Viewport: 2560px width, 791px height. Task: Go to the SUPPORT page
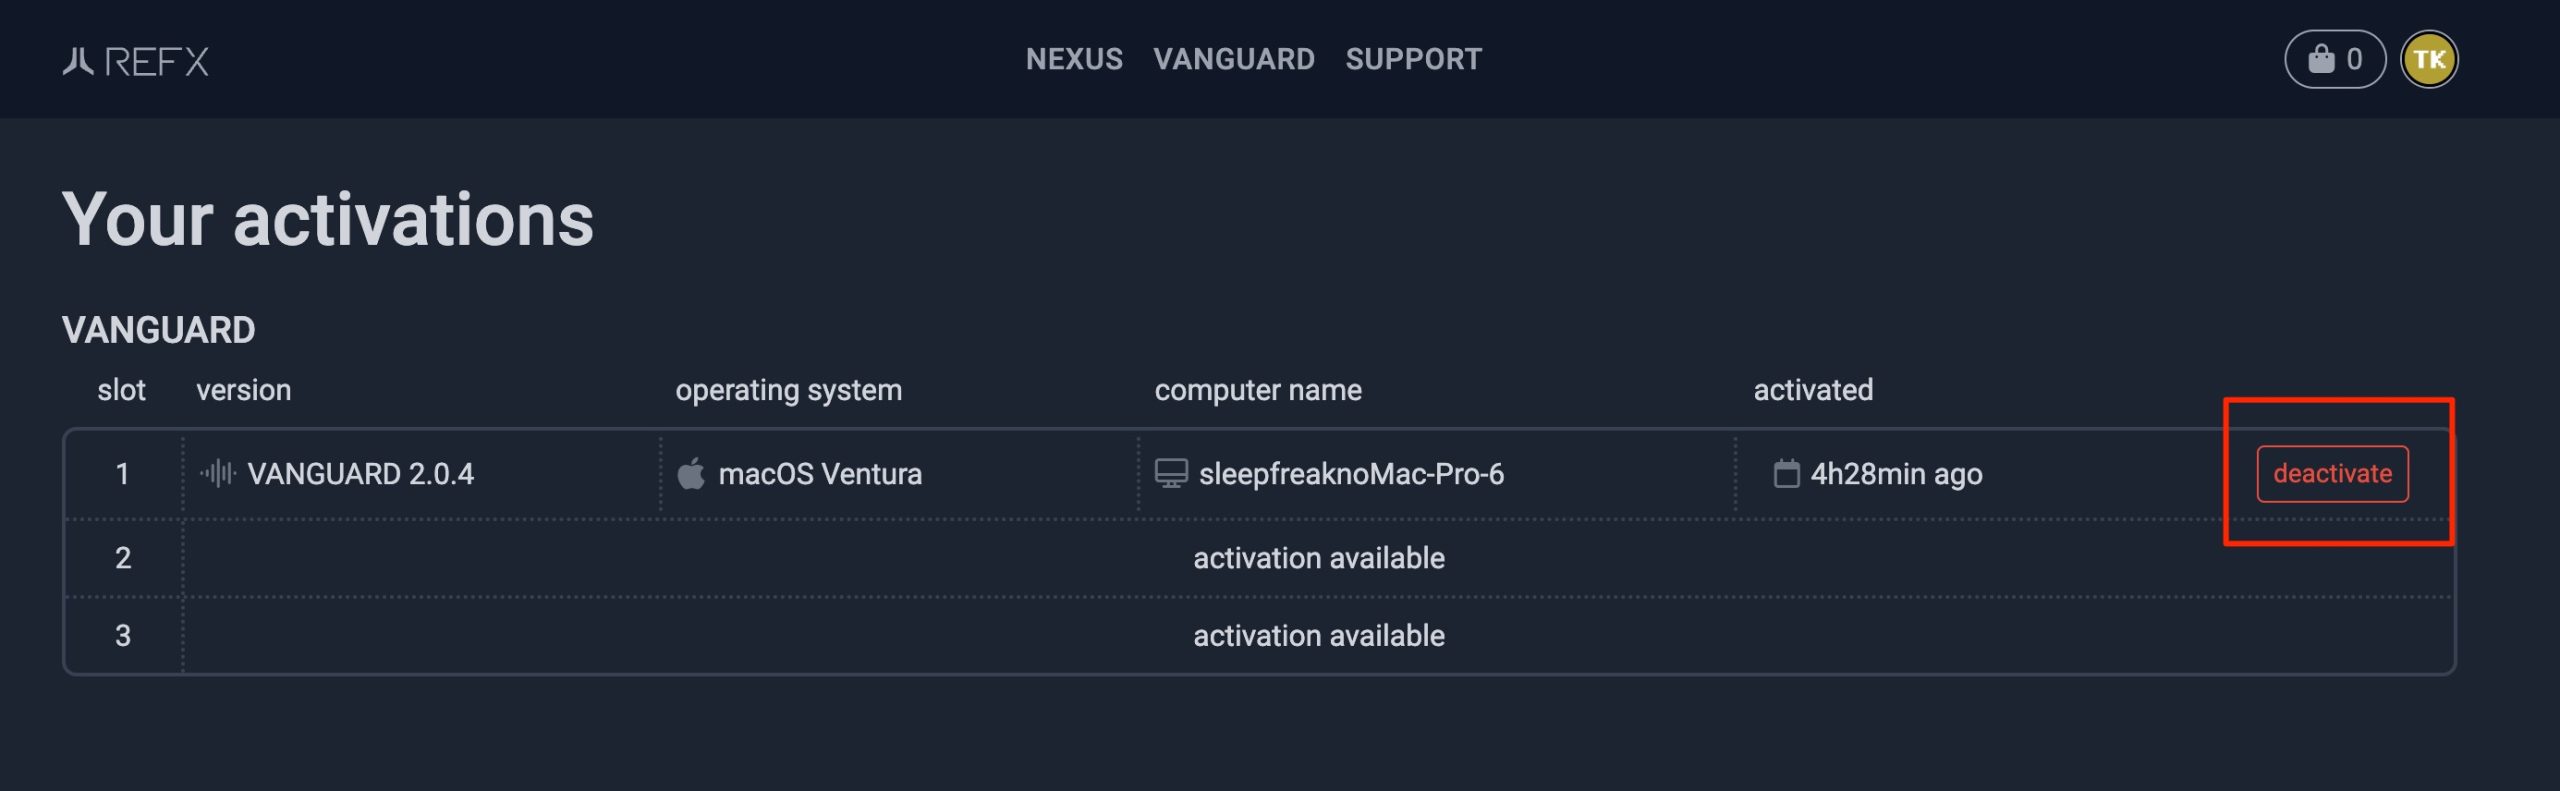pyautogui.click(x=1413, y=59)
